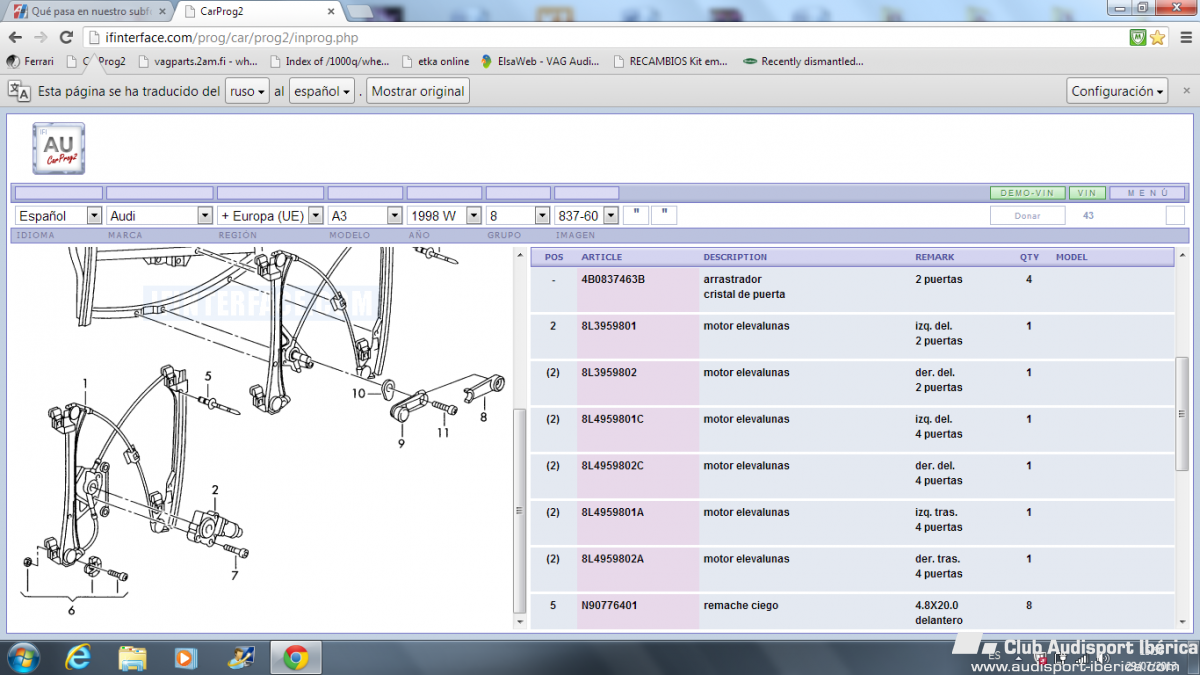Open the Modelo dropdown showing A3
The height and width of the screenshot is (675, 1200).
pos(365,215)
